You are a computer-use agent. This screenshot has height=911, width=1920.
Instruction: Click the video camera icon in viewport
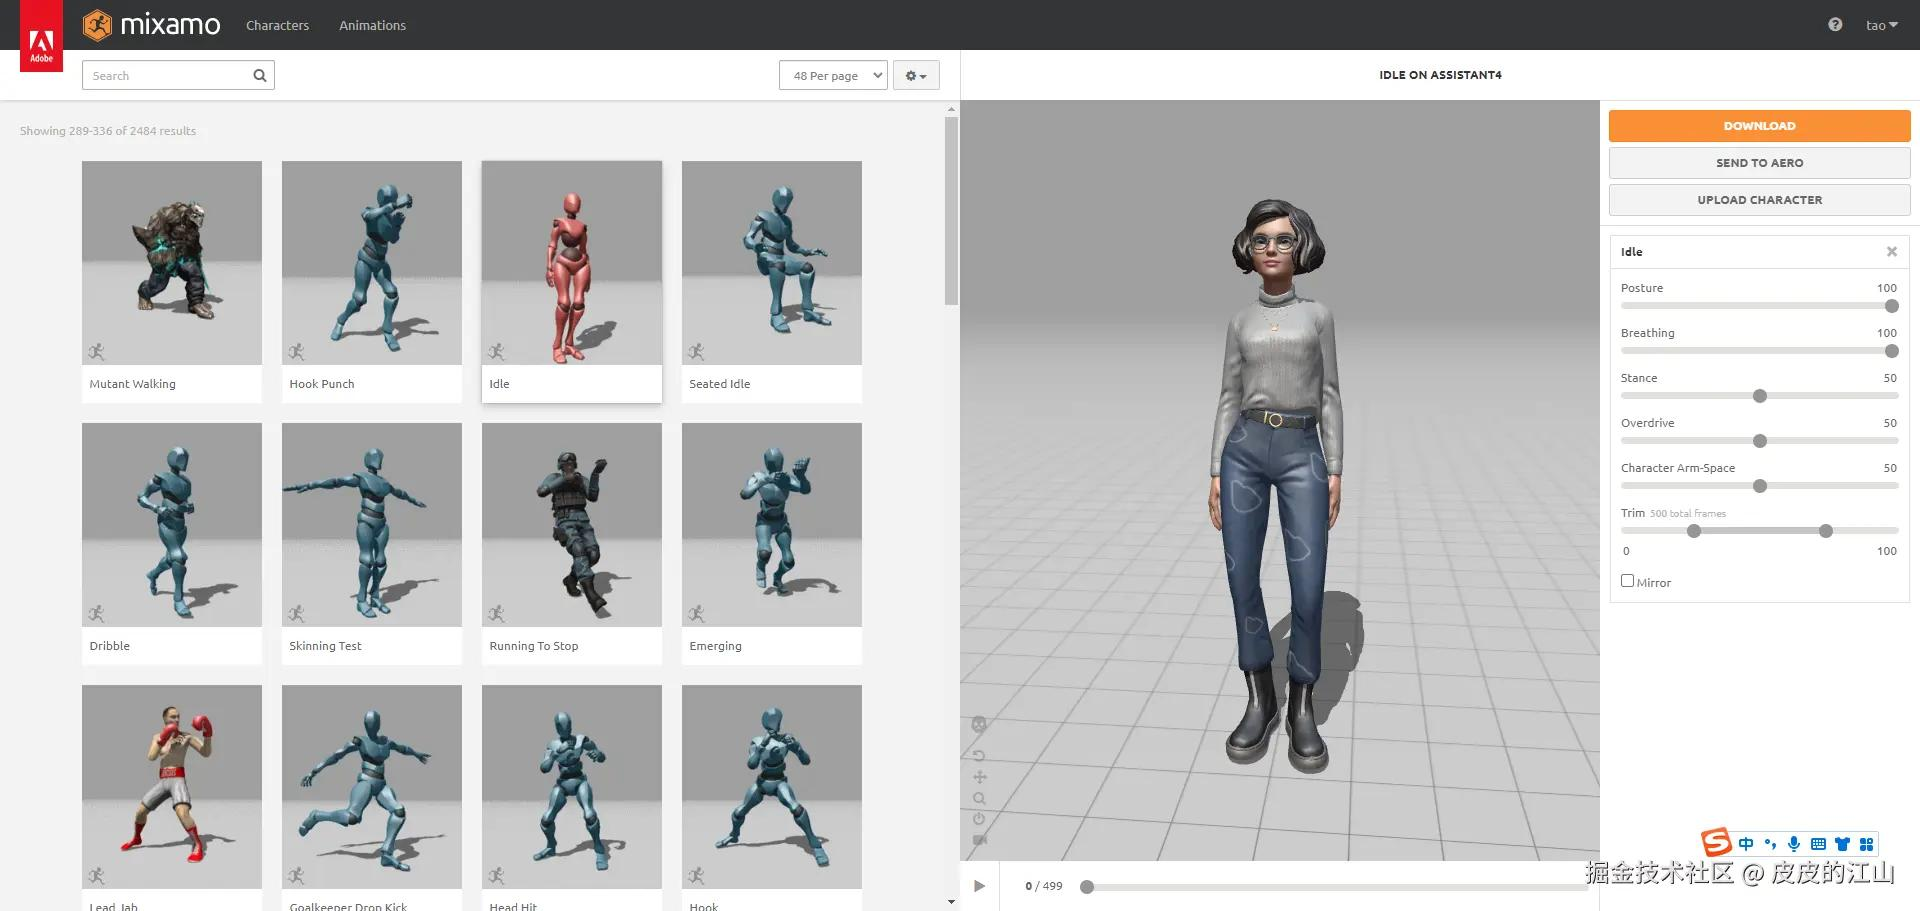coord(979,840)
